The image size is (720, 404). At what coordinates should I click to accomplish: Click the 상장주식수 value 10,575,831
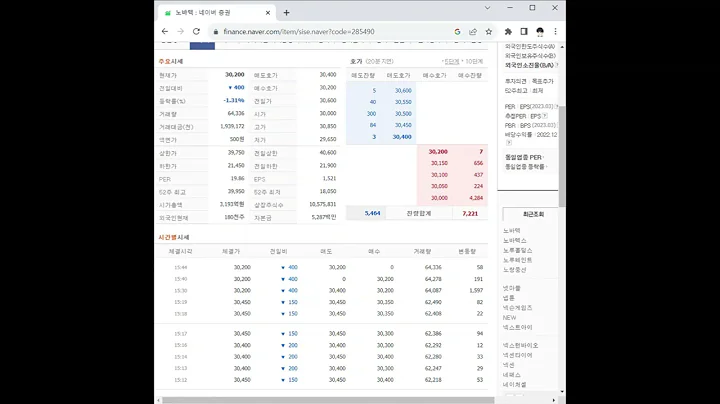click(322, 204)
